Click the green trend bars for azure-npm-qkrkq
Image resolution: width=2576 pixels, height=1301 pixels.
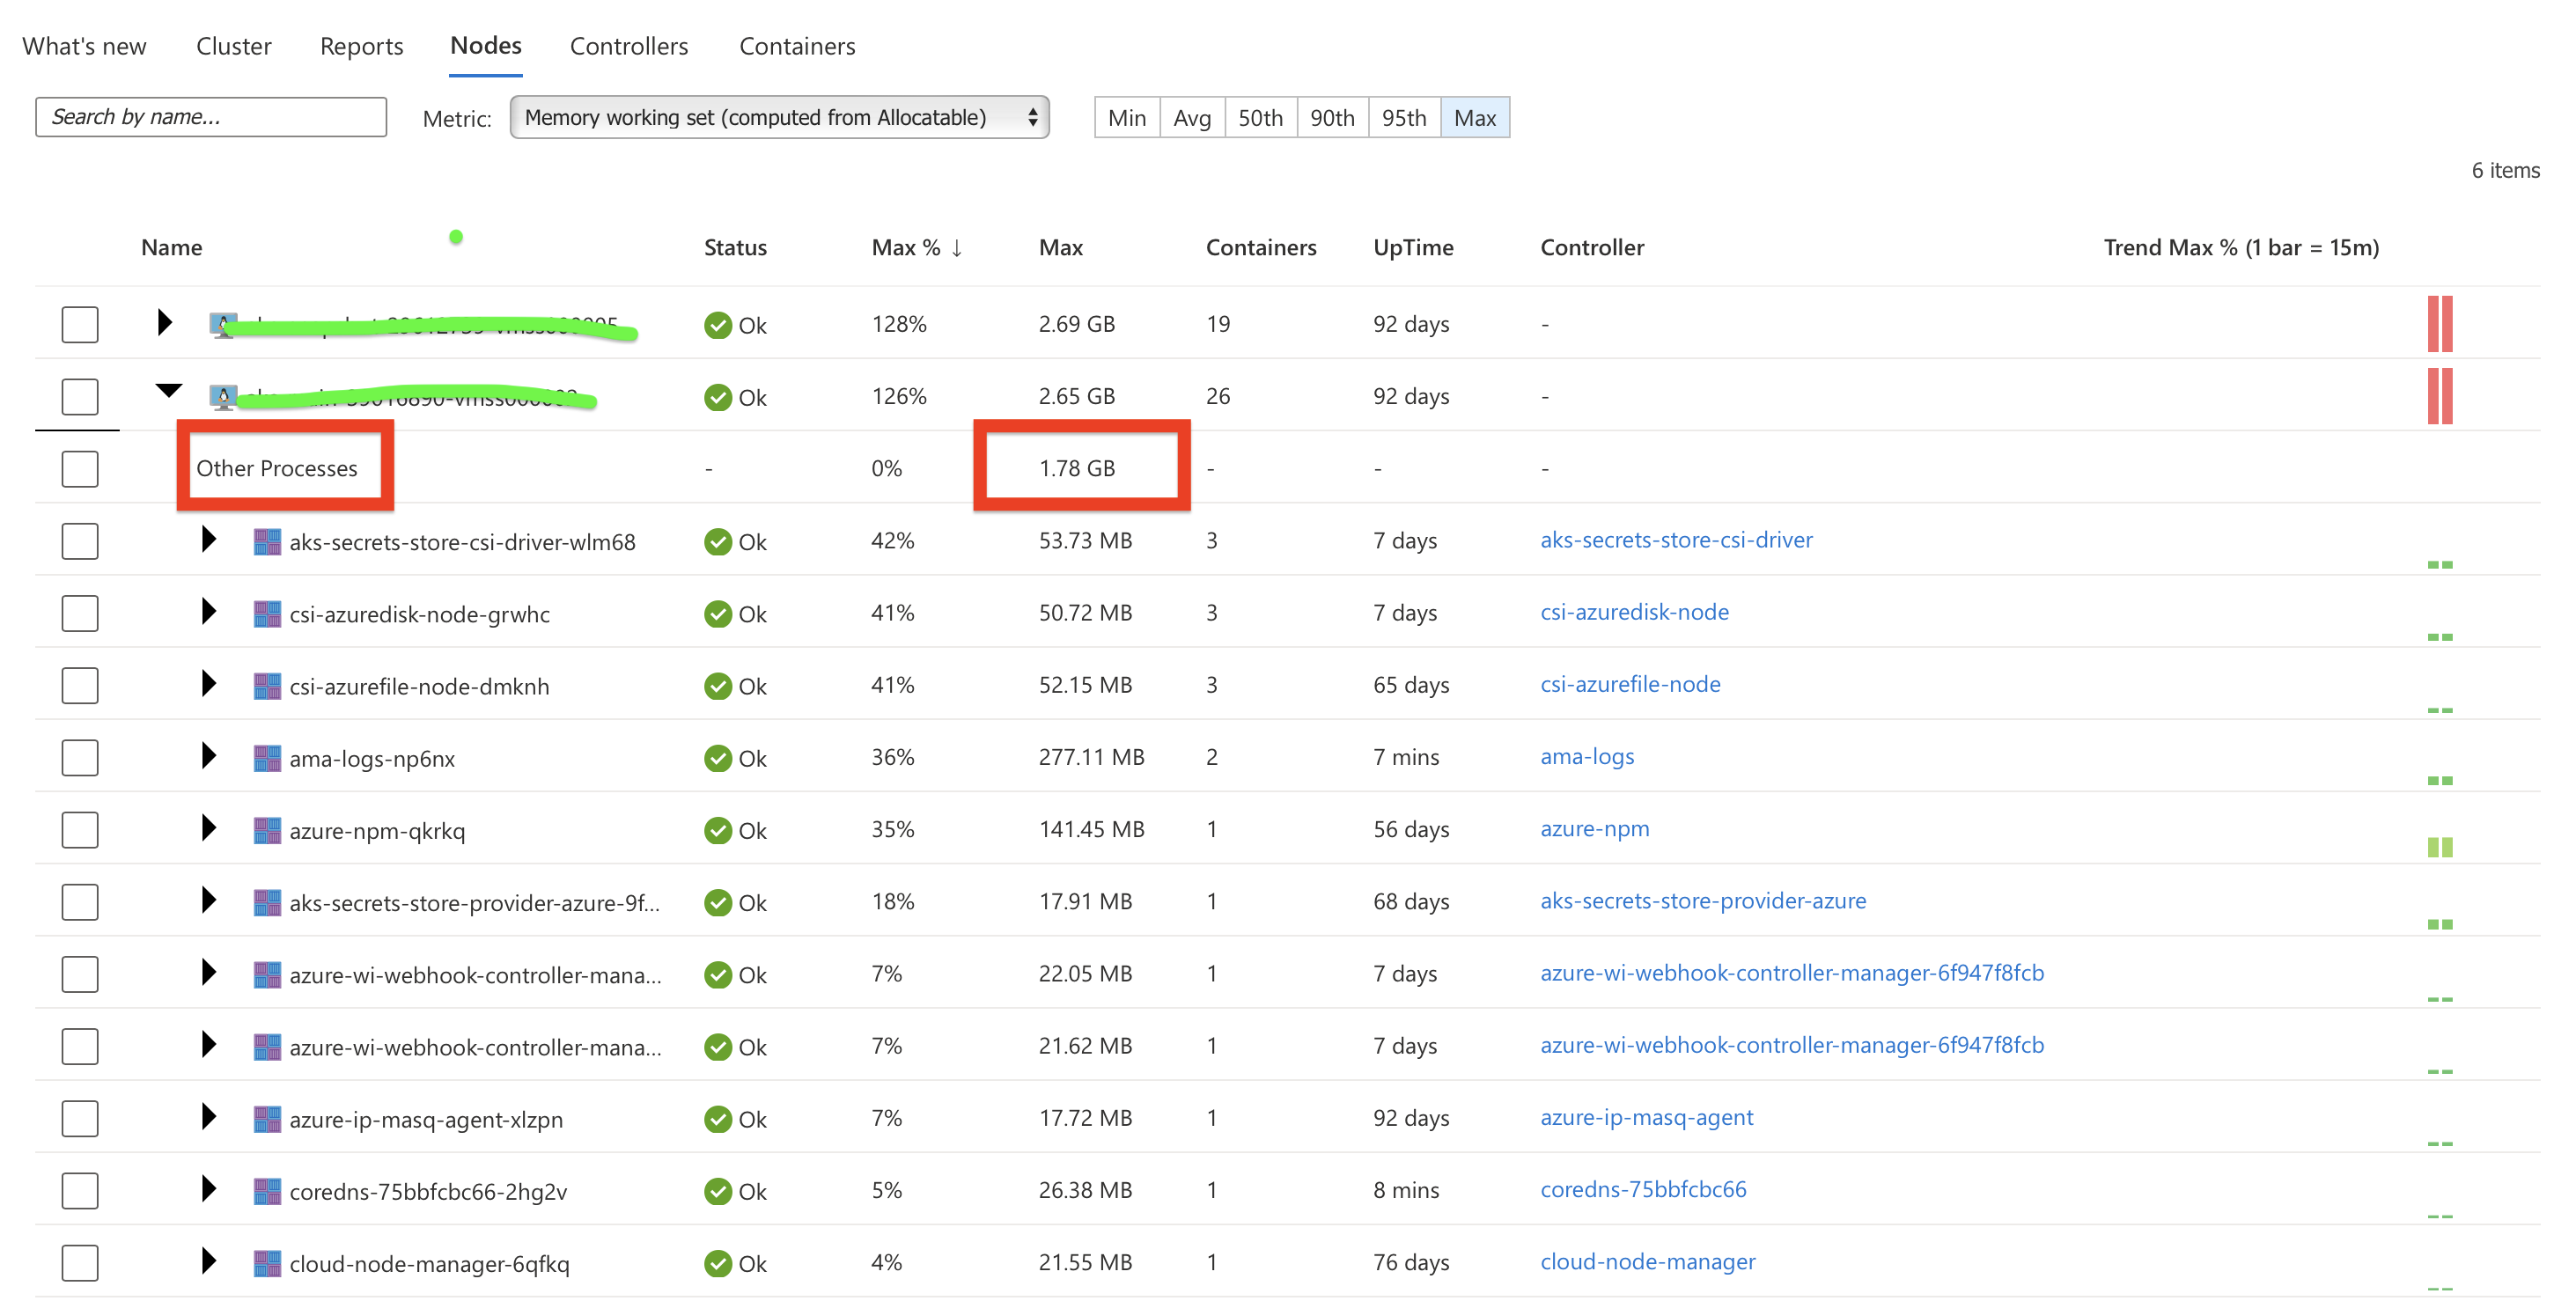coord(2439,847)
